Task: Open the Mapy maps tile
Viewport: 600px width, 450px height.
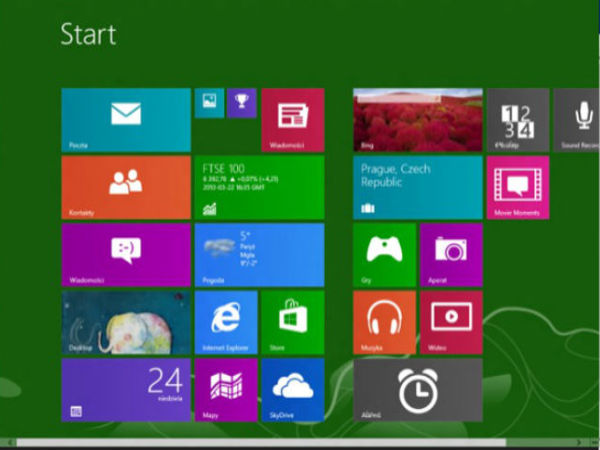Action: [x=226, y=390]
